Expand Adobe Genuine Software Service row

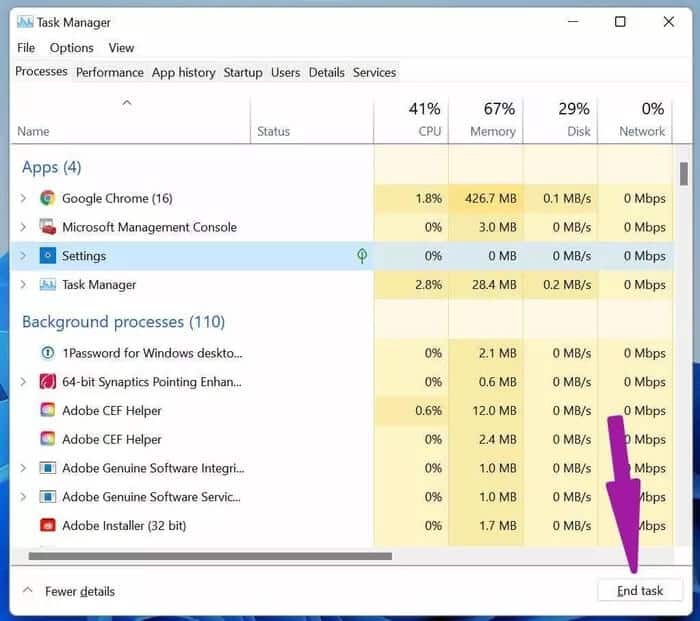[x=23, y=496]
